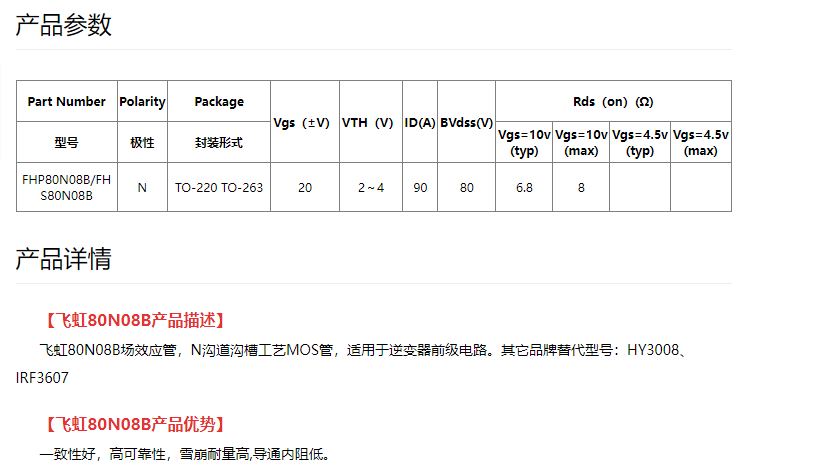The width and height of the screenshot is (815, 469).
Task: Select the Package column header cell
Action: 219,101
